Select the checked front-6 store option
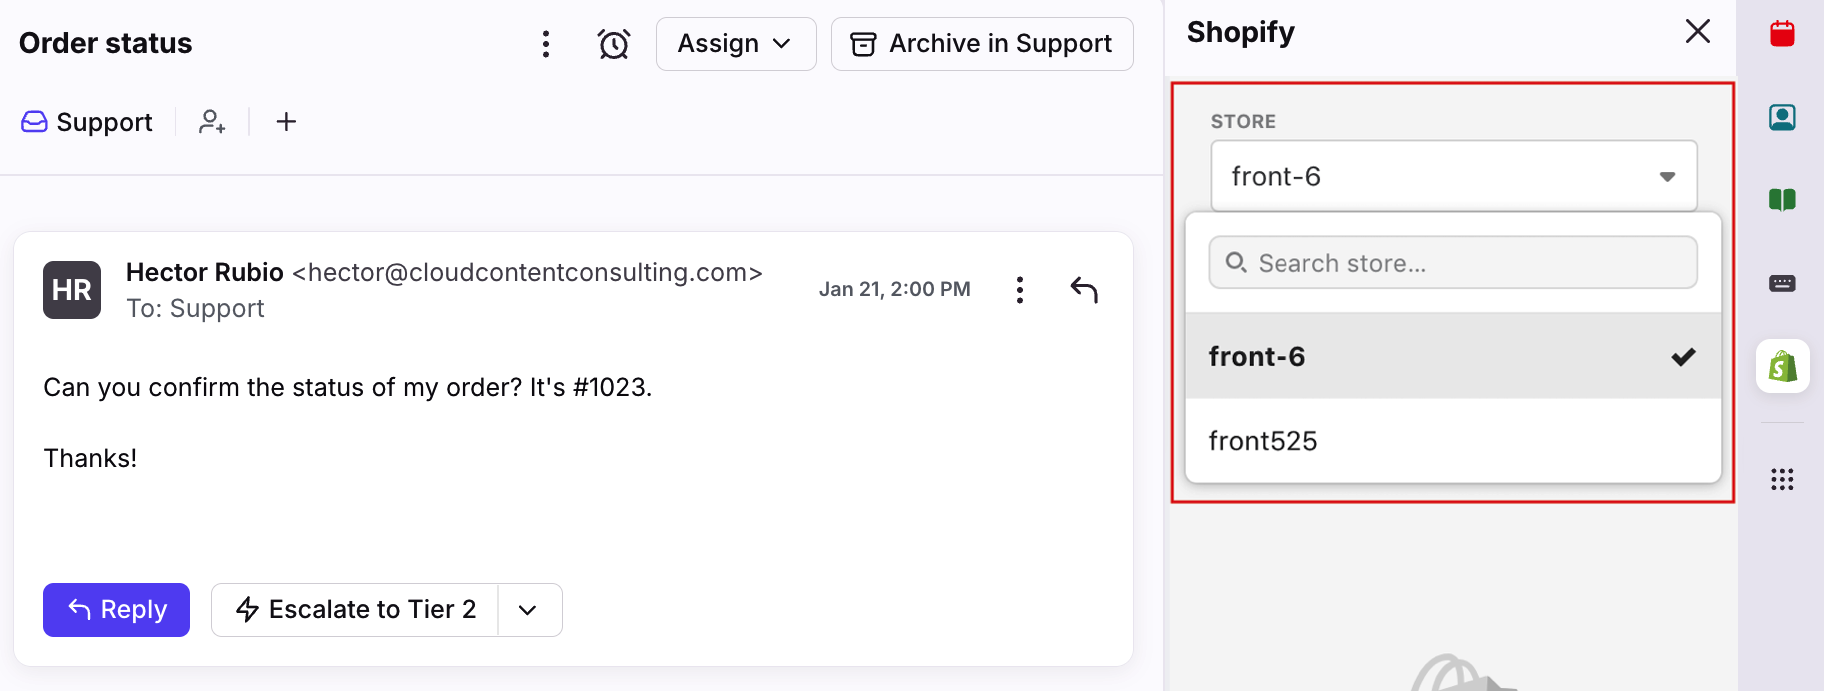The height and width of the screenshot is (691, 1824). point(1452,356)
